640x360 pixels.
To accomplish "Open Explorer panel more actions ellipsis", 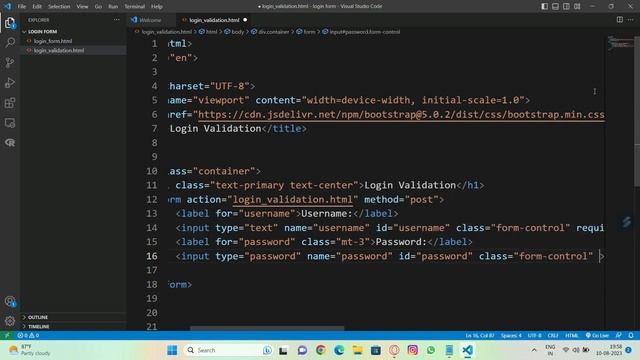I will (x=117, y=20).
